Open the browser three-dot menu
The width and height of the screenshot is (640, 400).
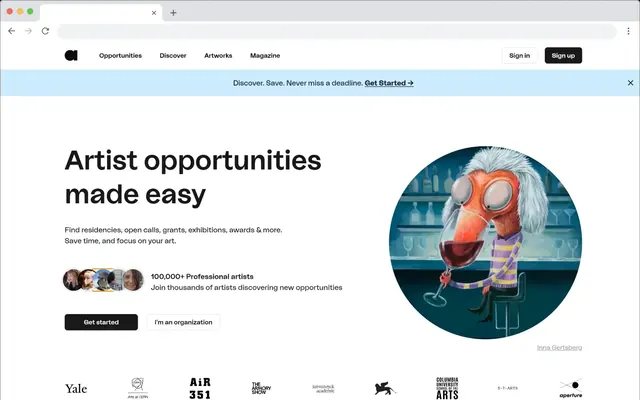[628, 31]
